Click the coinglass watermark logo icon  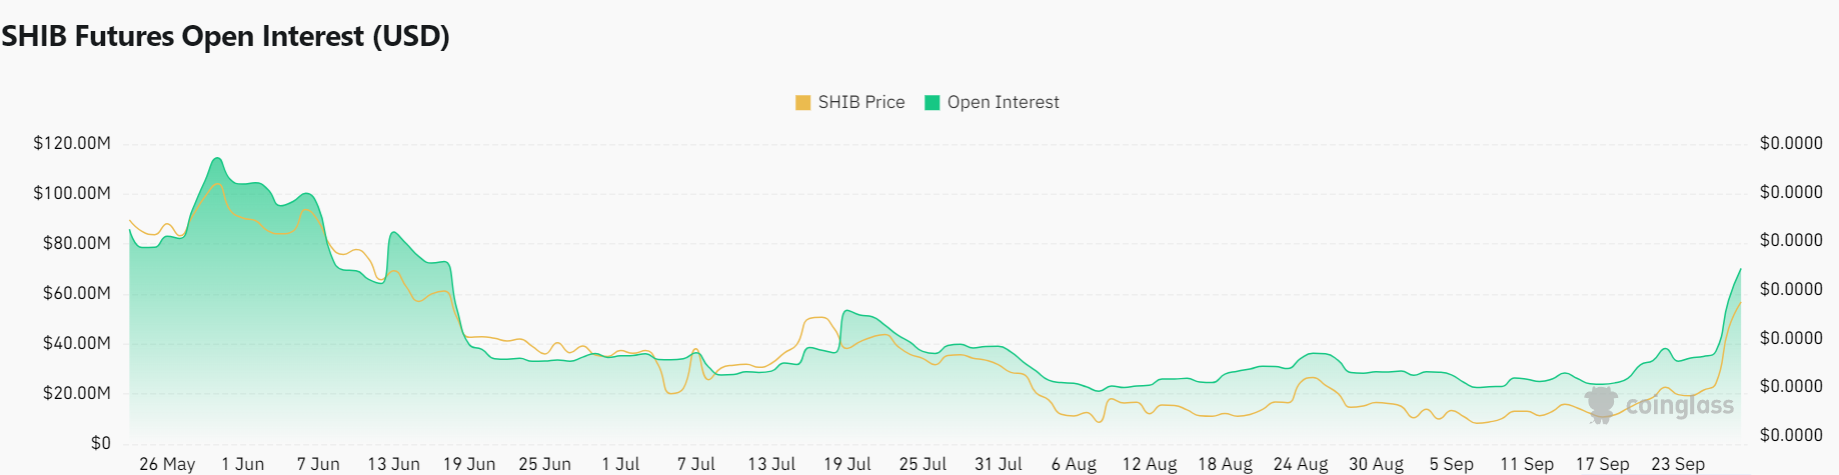pos(1601,405)
